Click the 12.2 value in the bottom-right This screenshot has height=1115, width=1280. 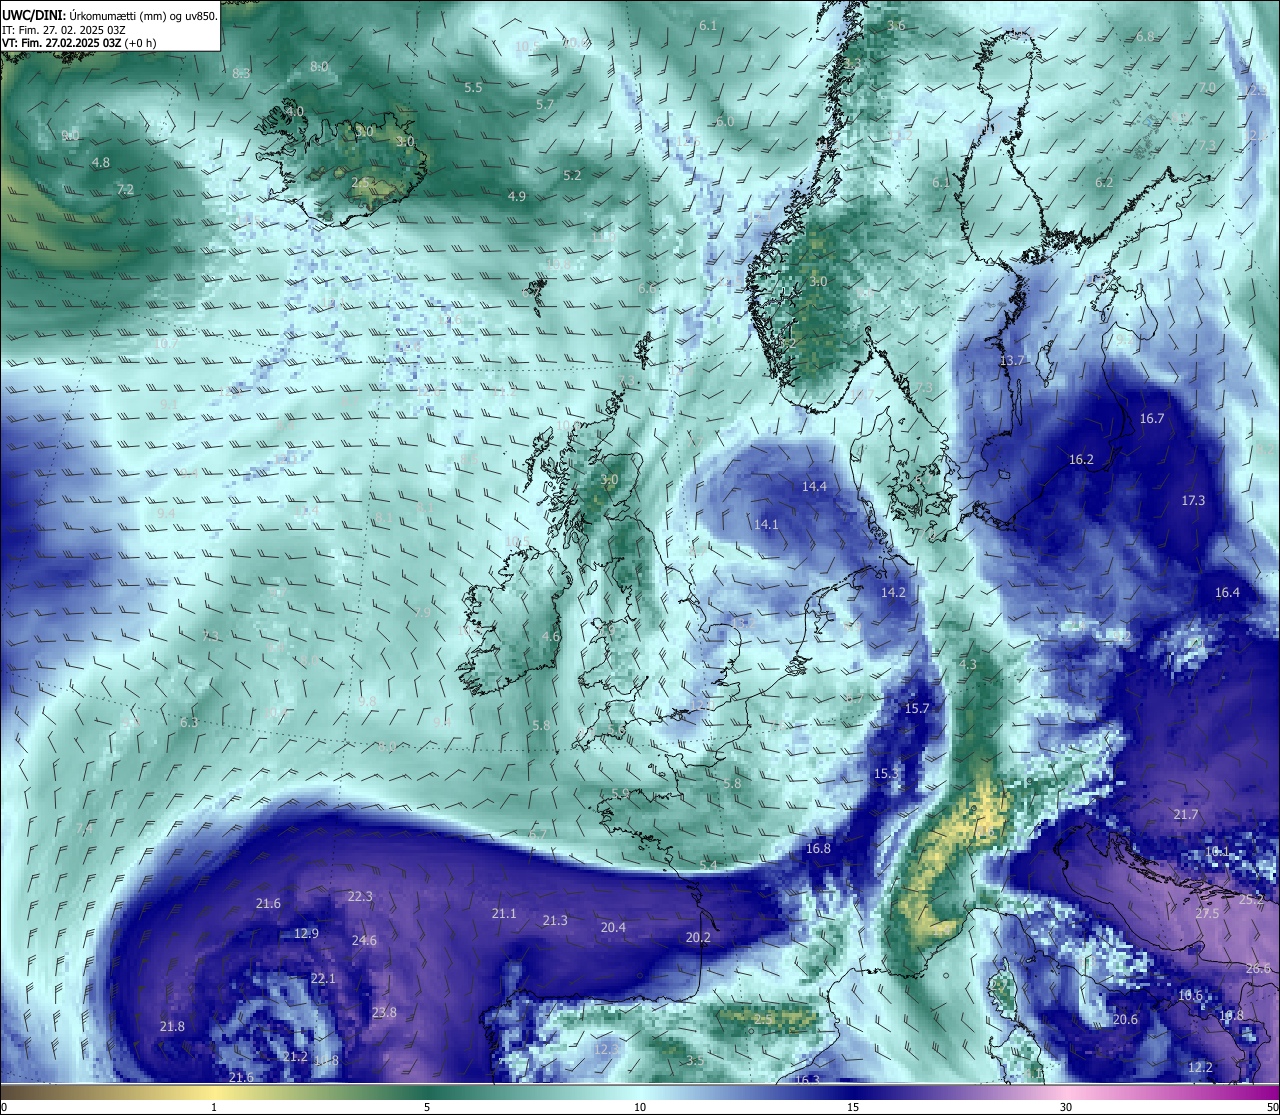tap(1200, 1068)
